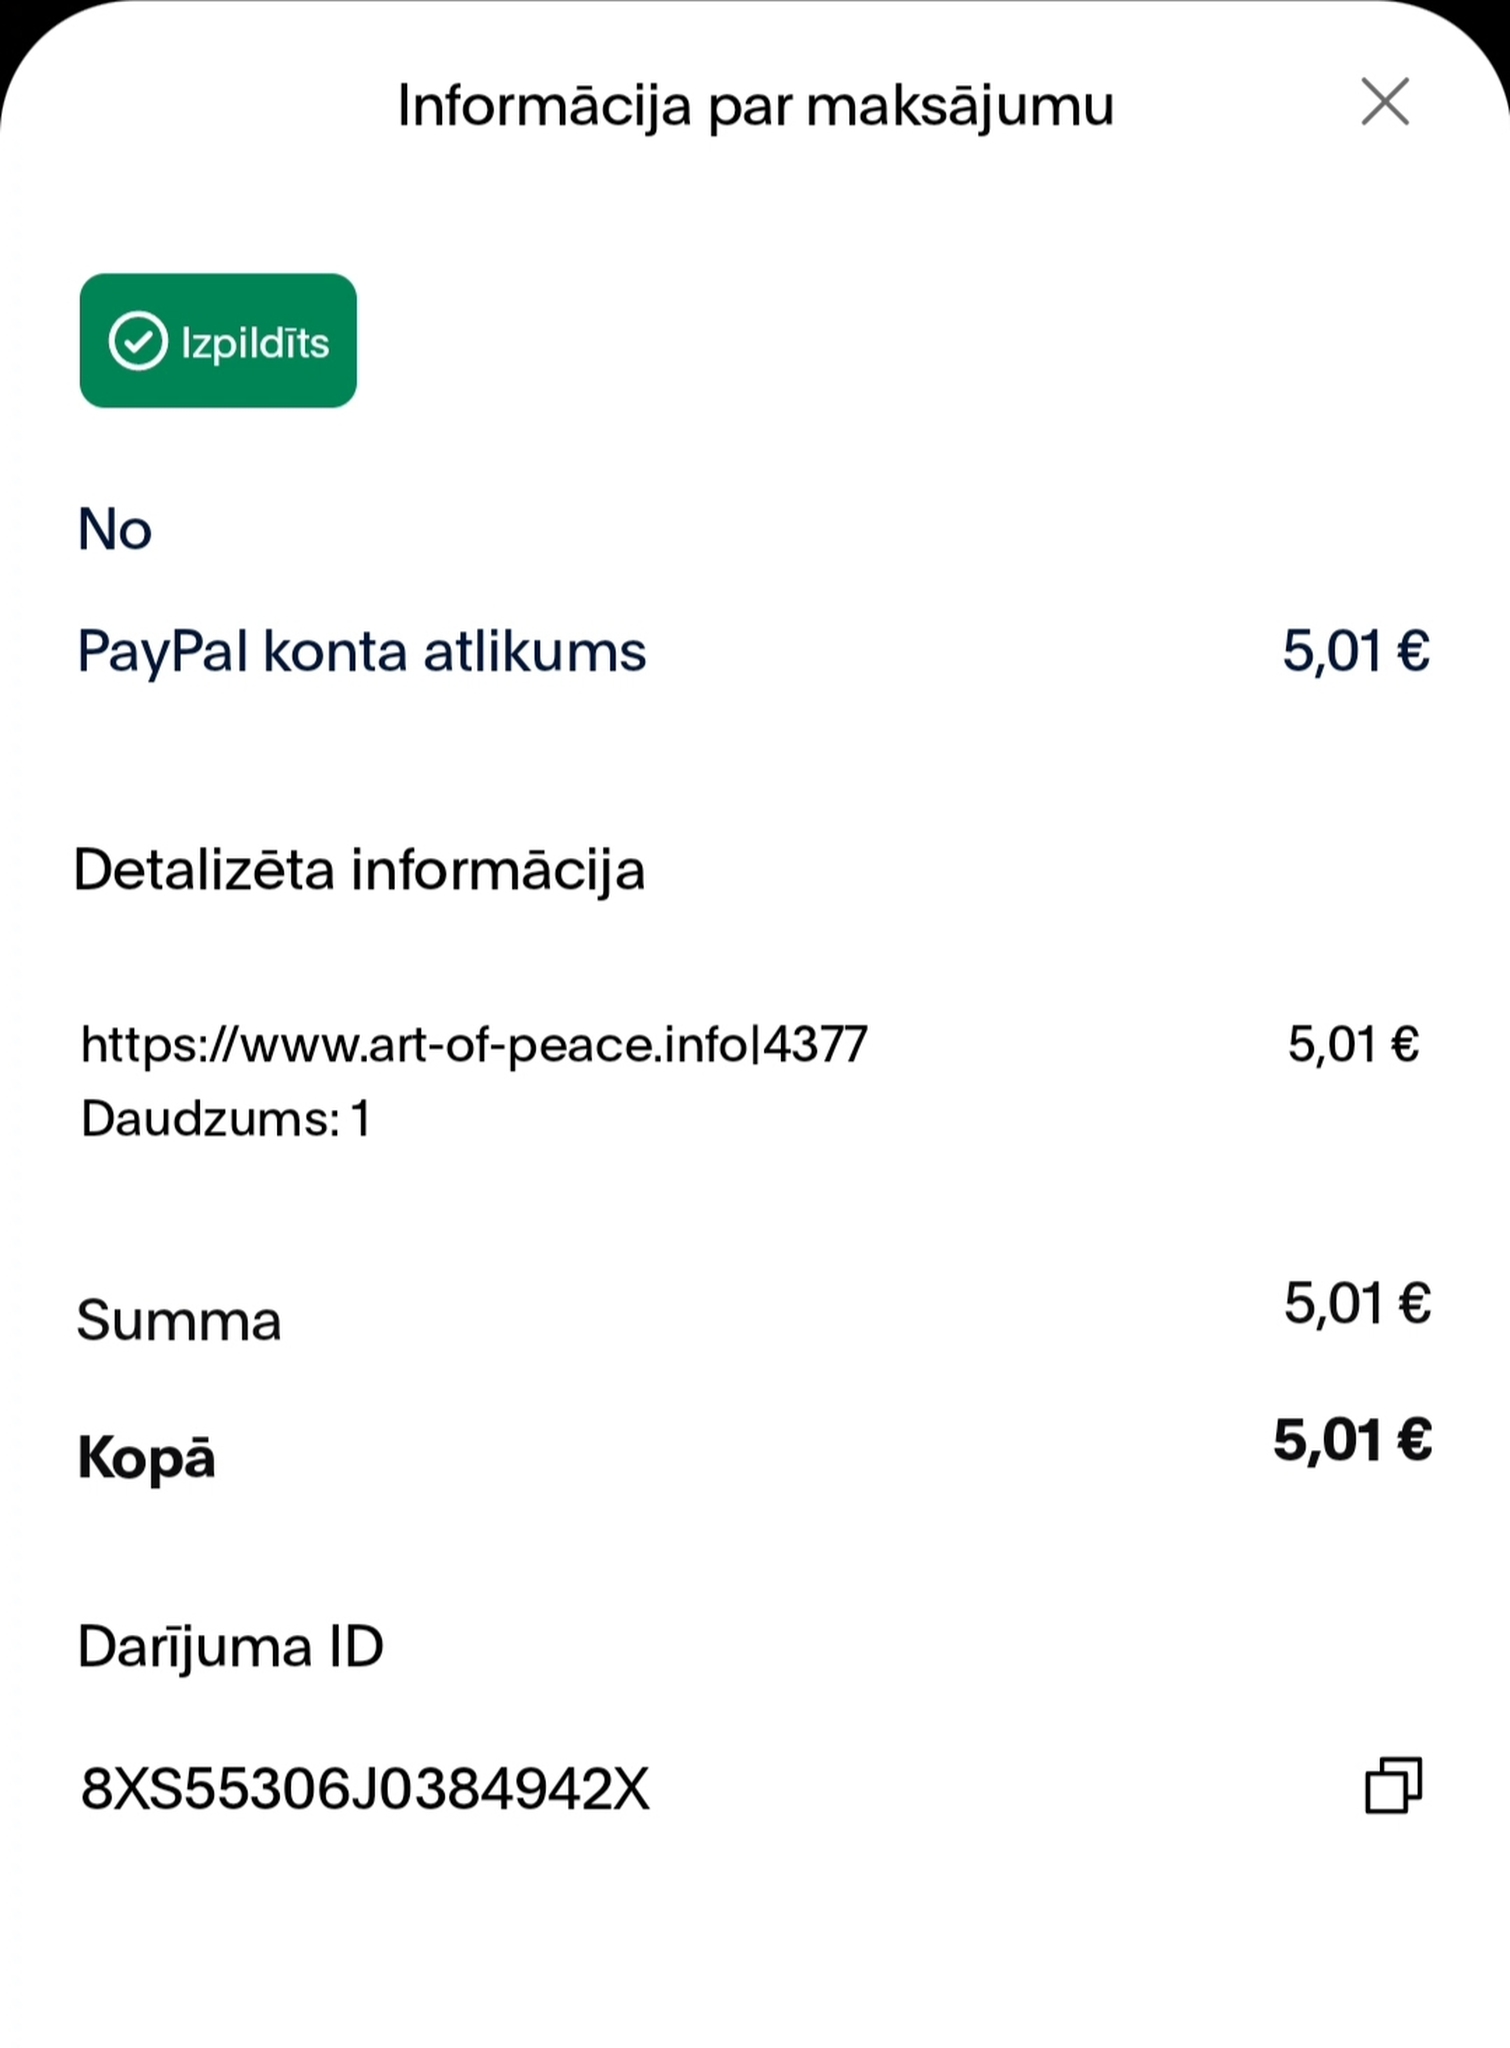The image size is (1510, 2048).
Task: Tap the PayPal konta atlikums row
Action: [x=754, y=652]
